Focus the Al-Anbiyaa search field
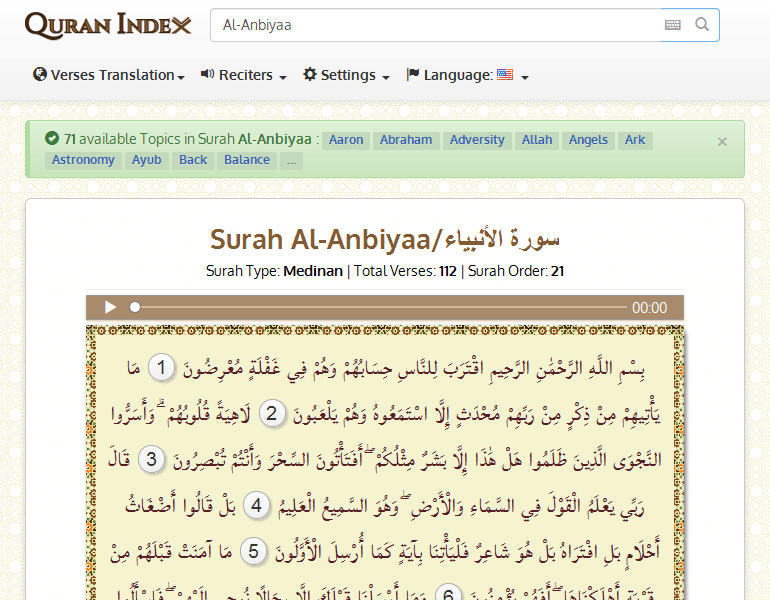The height and width of the screenshot is (600, 770). 435,25
